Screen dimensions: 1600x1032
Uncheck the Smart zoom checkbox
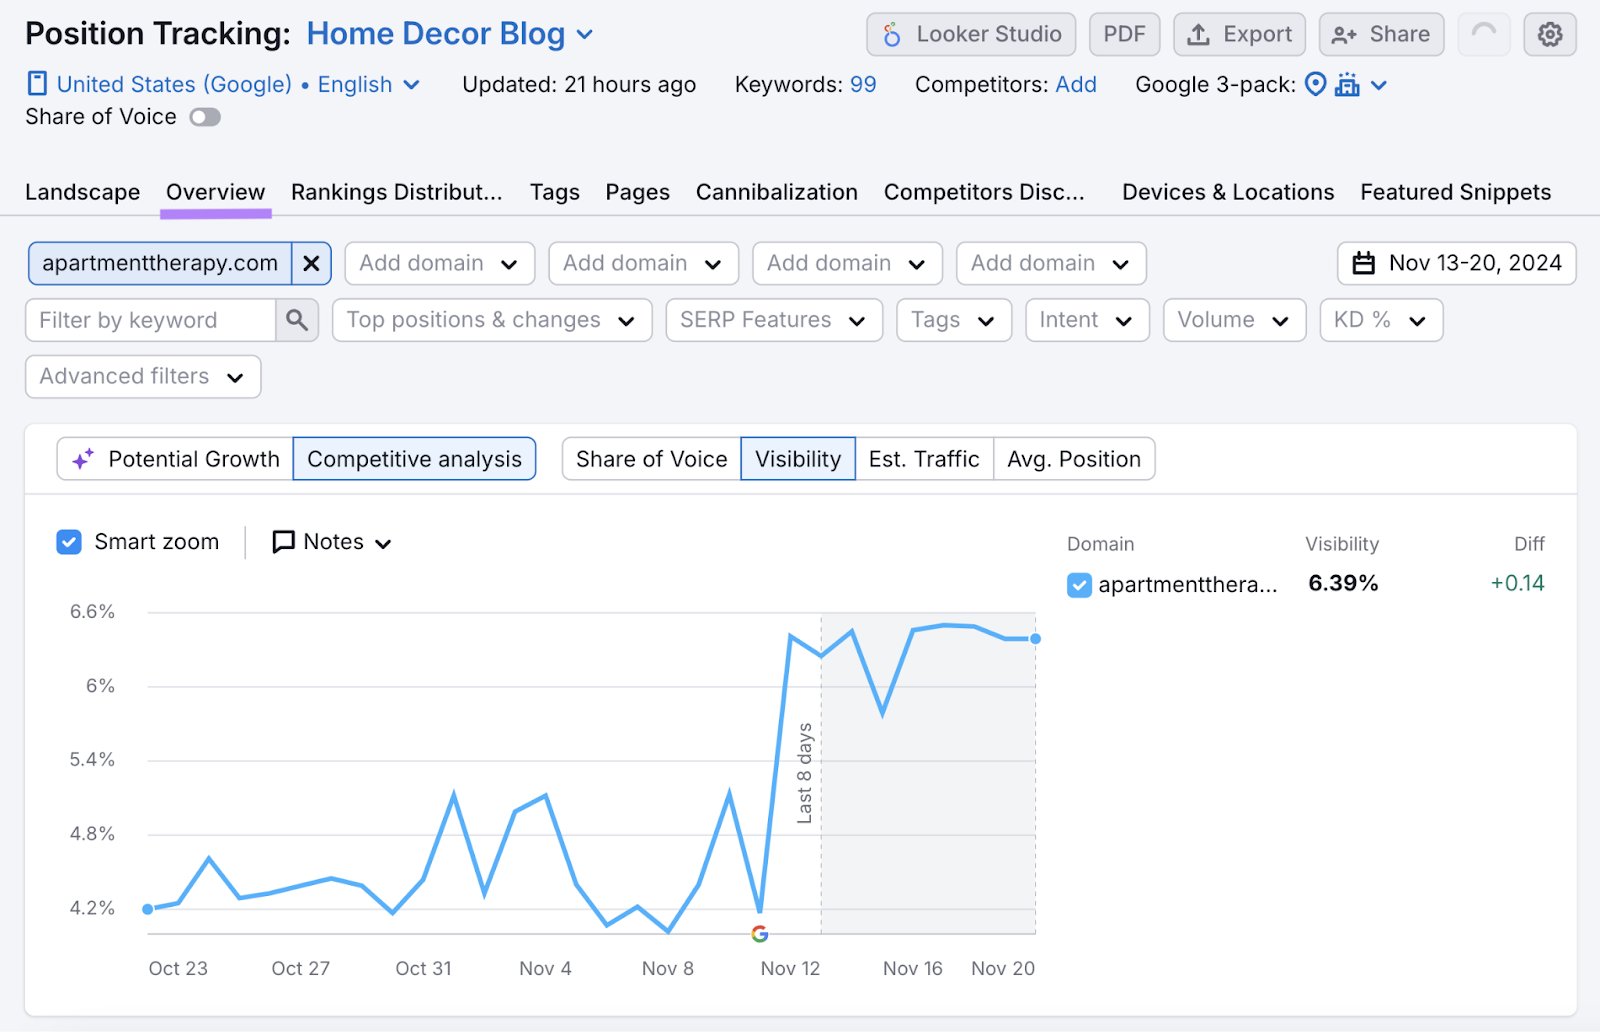coord(68,541)
